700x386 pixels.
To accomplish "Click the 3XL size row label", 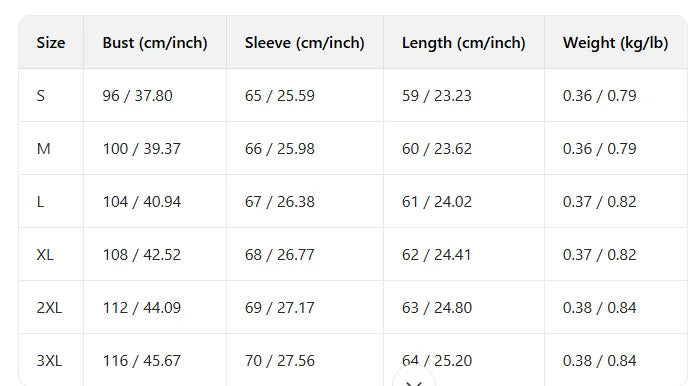I will pos(49,361).
